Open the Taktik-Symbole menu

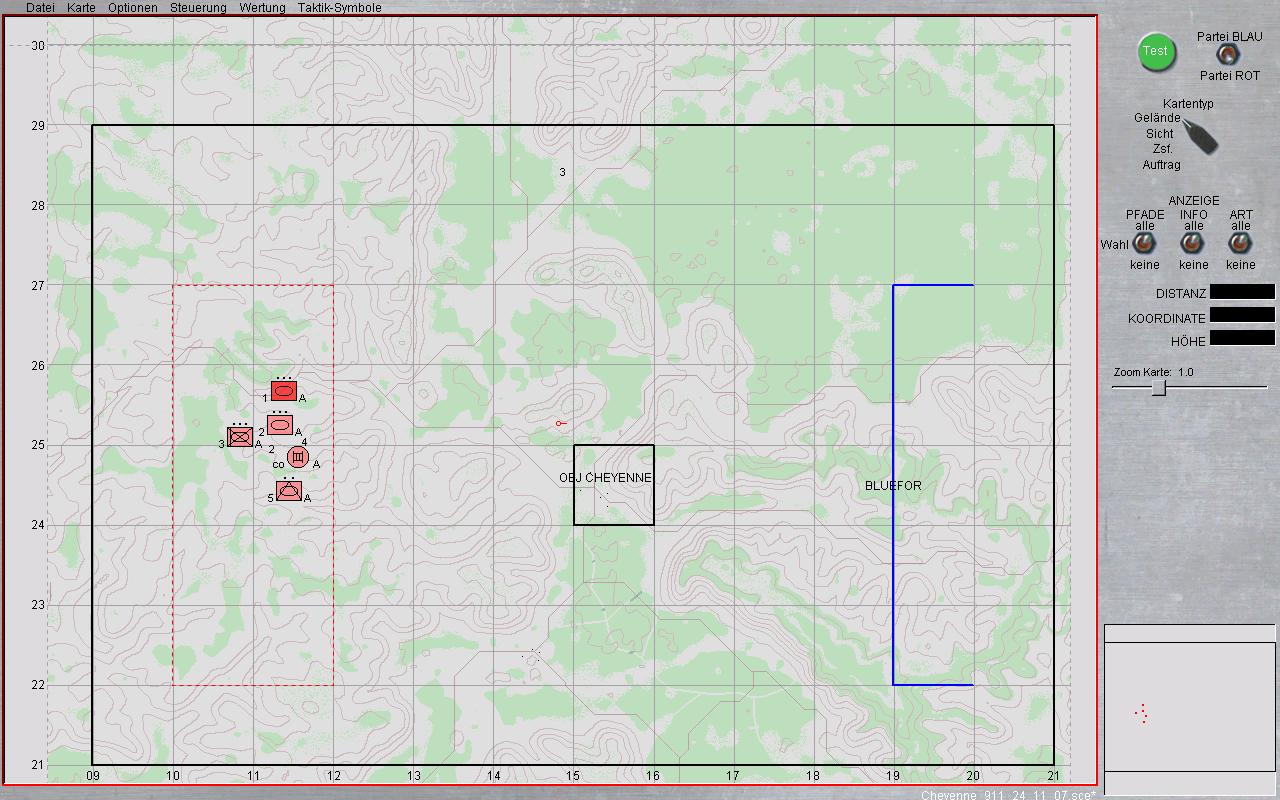click(x=339, y=8)
